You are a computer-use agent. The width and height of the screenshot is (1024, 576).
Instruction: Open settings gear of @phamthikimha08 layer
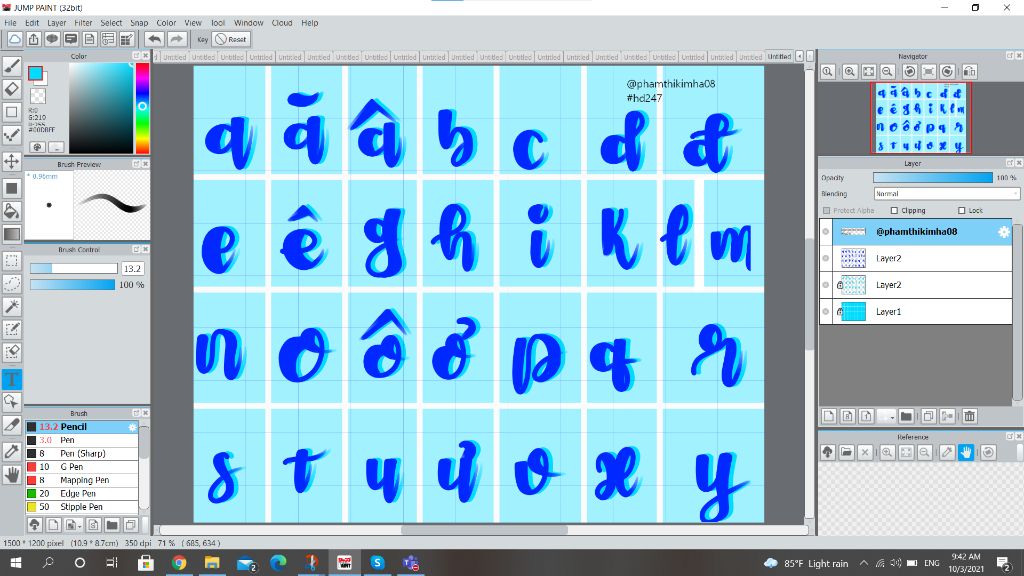tap(1004, 232)
